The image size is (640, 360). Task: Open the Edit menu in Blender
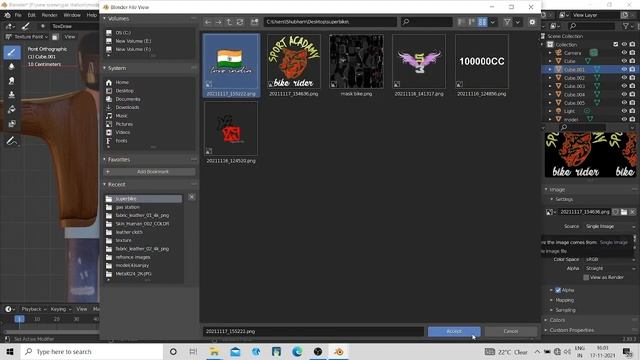tap(31, 15)
